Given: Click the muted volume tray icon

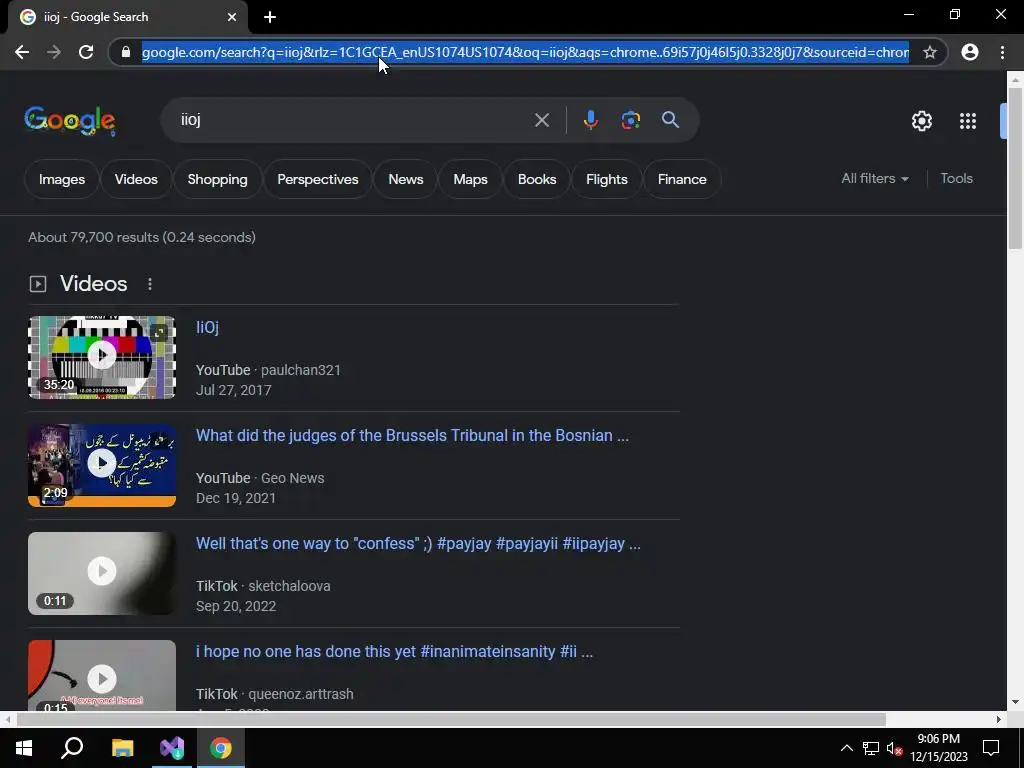Looking at the screenshot, I should 894,748.
